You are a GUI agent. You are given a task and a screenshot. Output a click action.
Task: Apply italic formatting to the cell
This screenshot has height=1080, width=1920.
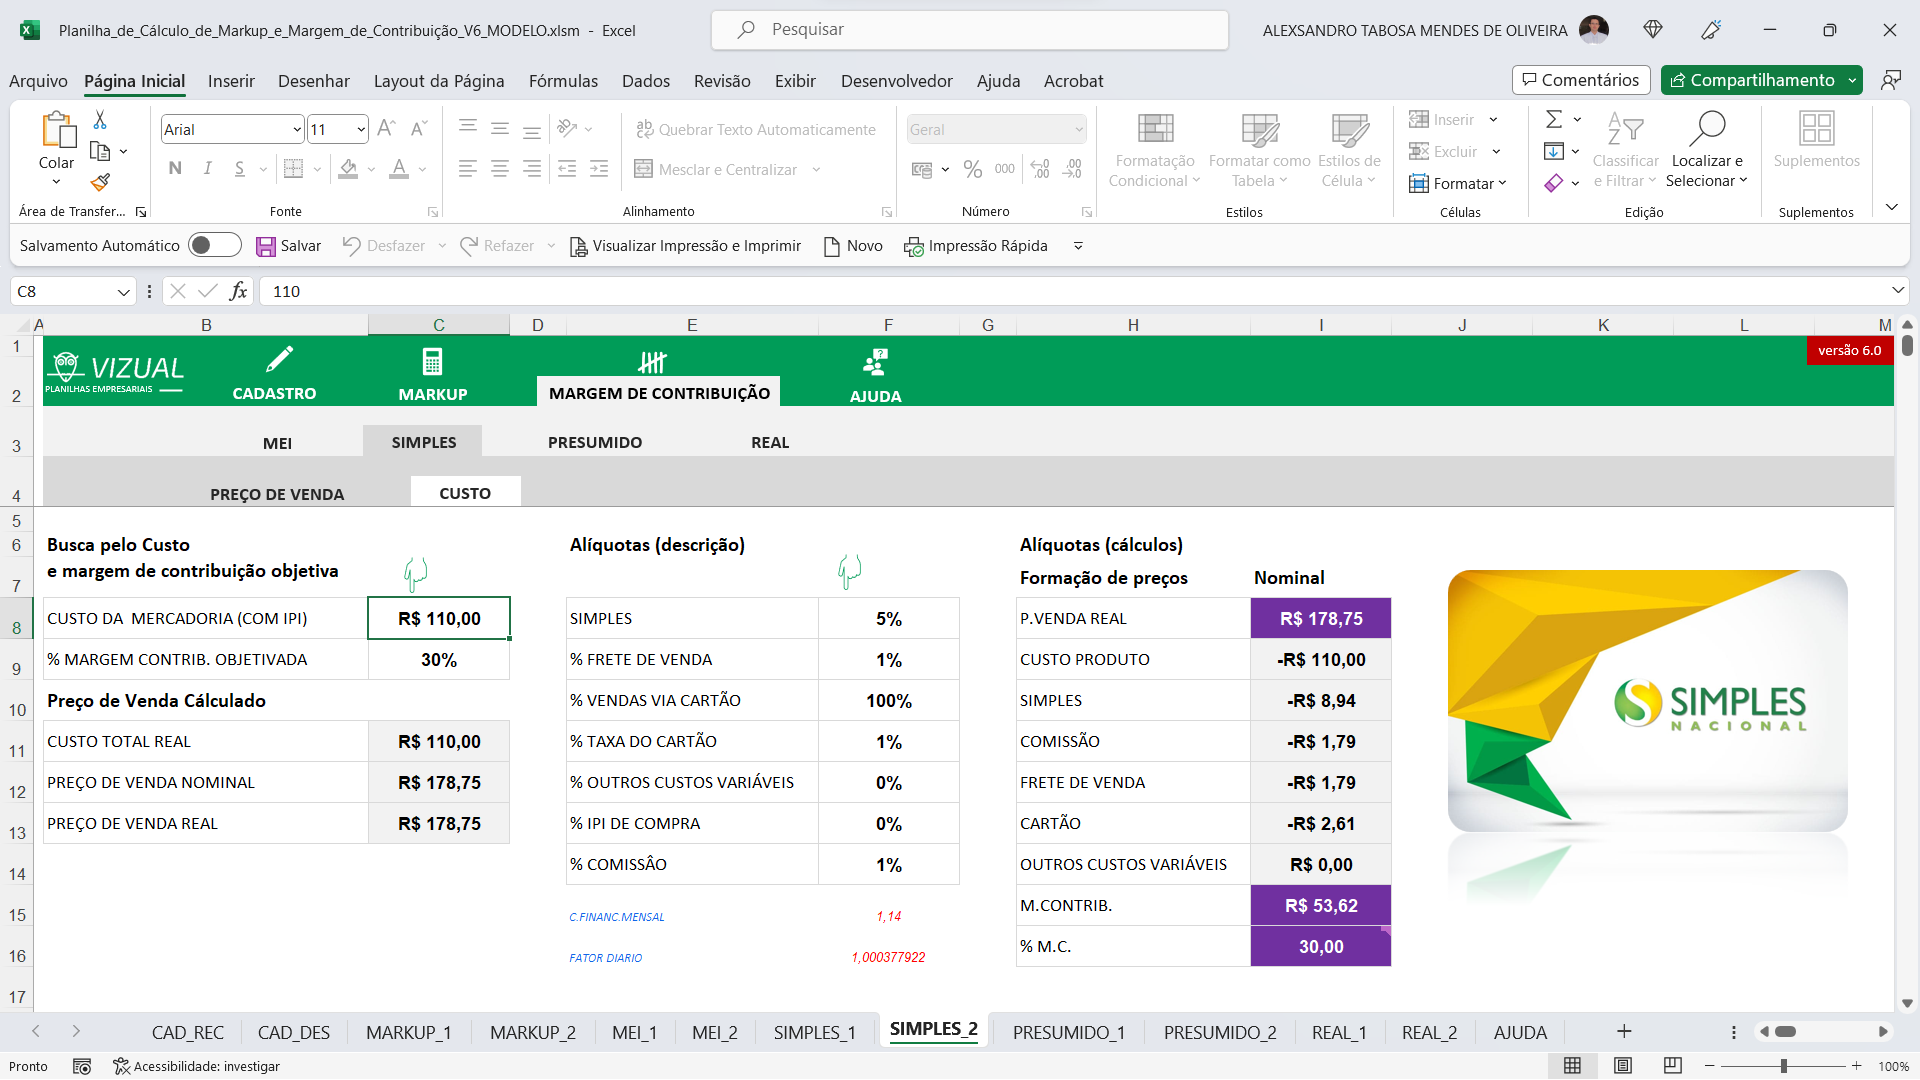(207, 168)
